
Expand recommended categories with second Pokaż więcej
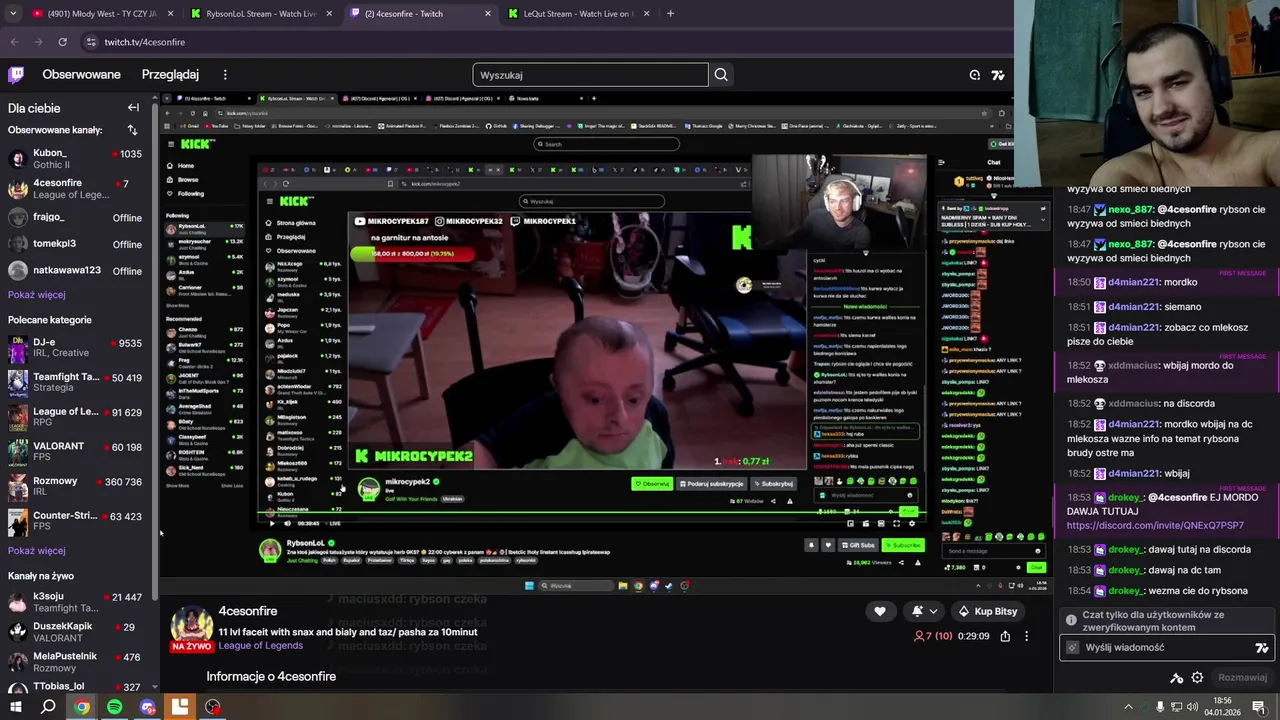tap(37, 551)
